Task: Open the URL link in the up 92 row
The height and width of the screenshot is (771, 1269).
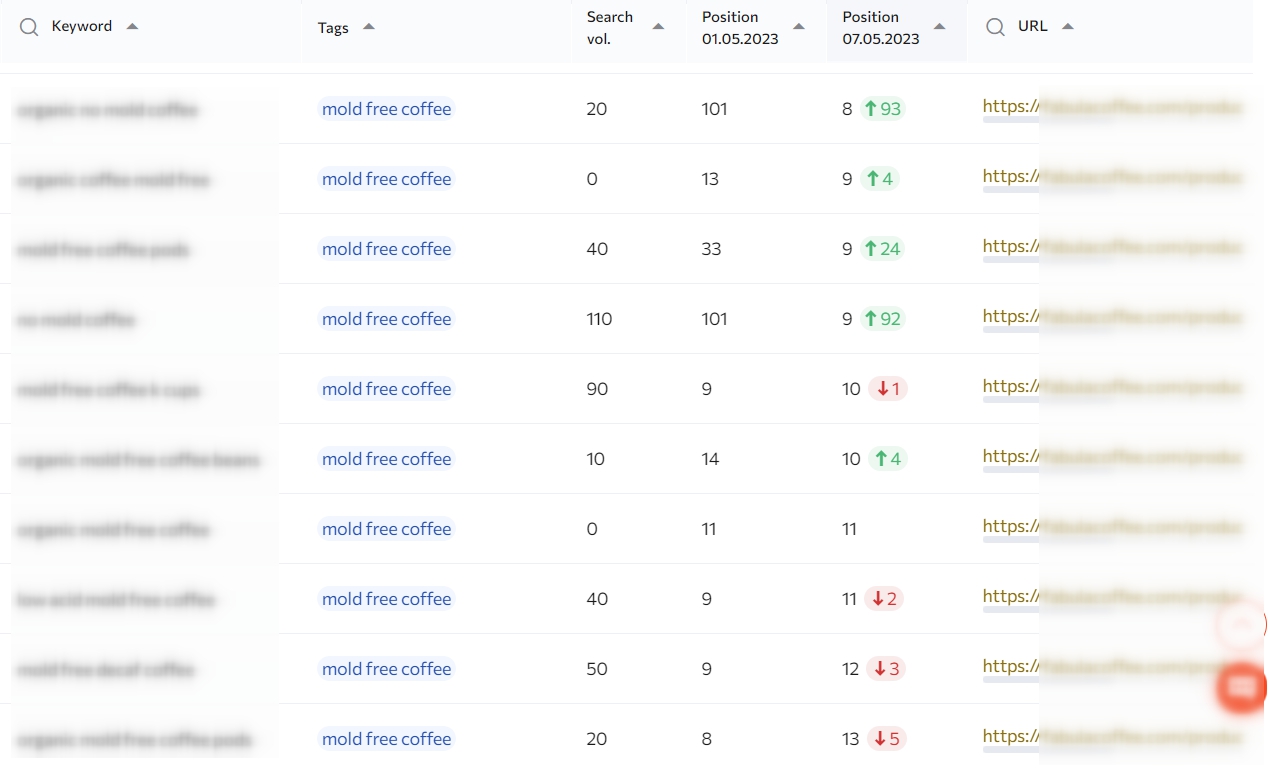Action: pos(1112,317)
